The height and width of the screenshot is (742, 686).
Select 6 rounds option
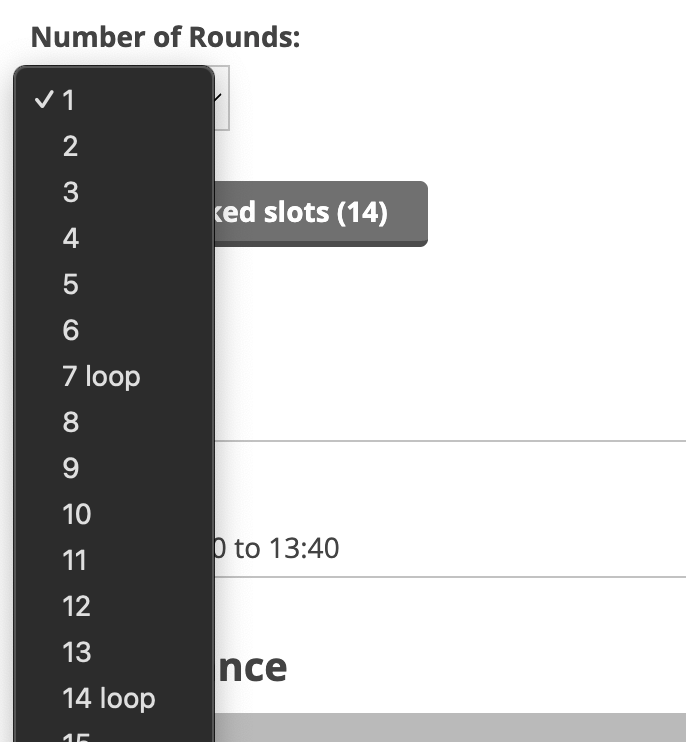(114, 329)
